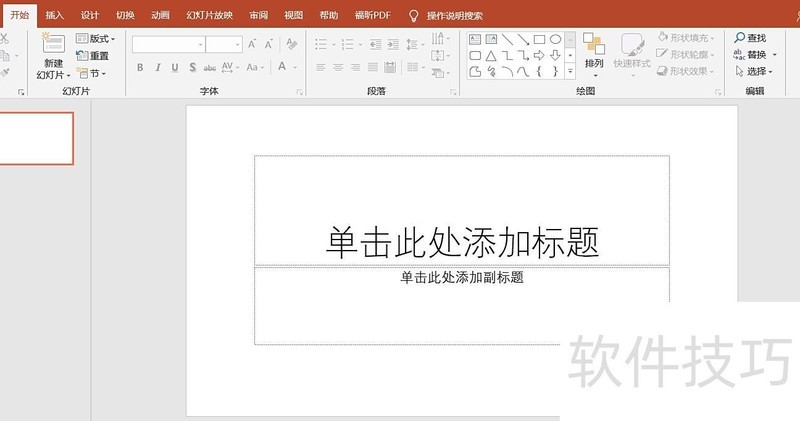Select the triangle shape in shapes gallery
Screen dimensions: 800x421
[491, 55]
